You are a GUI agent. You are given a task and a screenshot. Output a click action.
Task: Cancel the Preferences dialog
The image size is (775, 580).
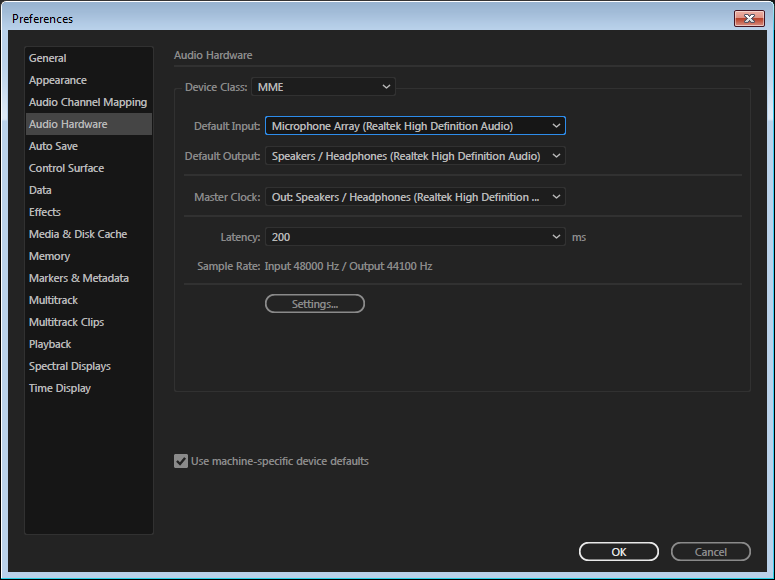[711, 551]
